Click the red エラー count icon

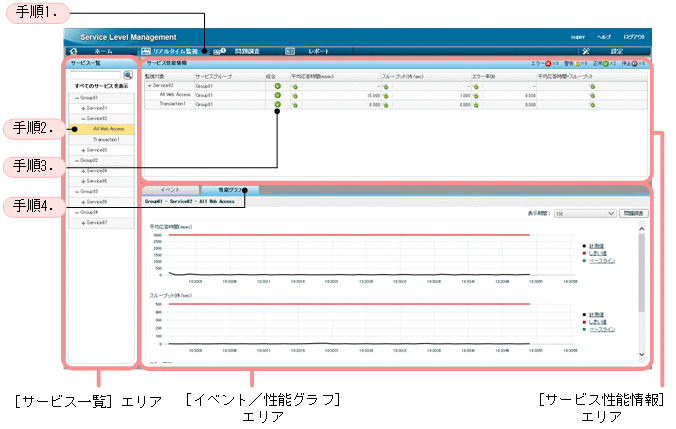(x=548, y=63)
